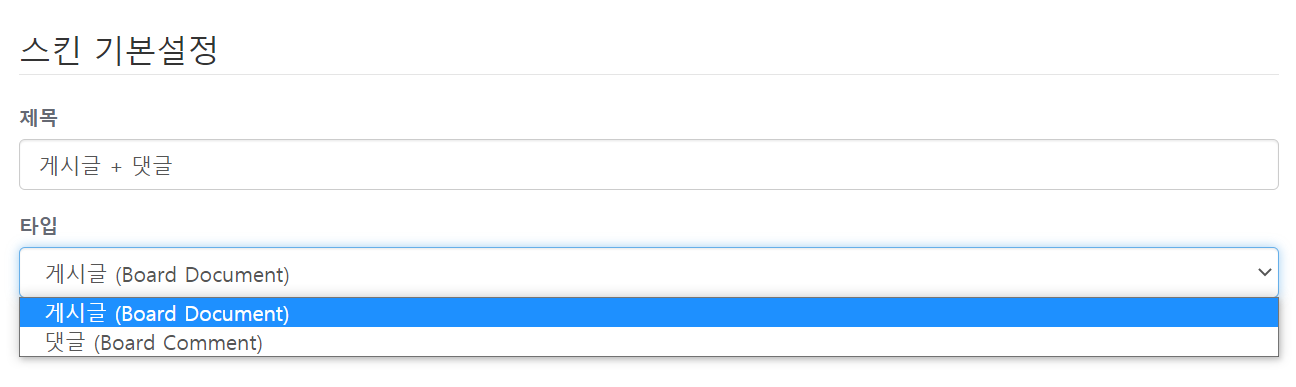Click the 타입 label
This screenshot has height=387, width=1296.
(39, 226)
